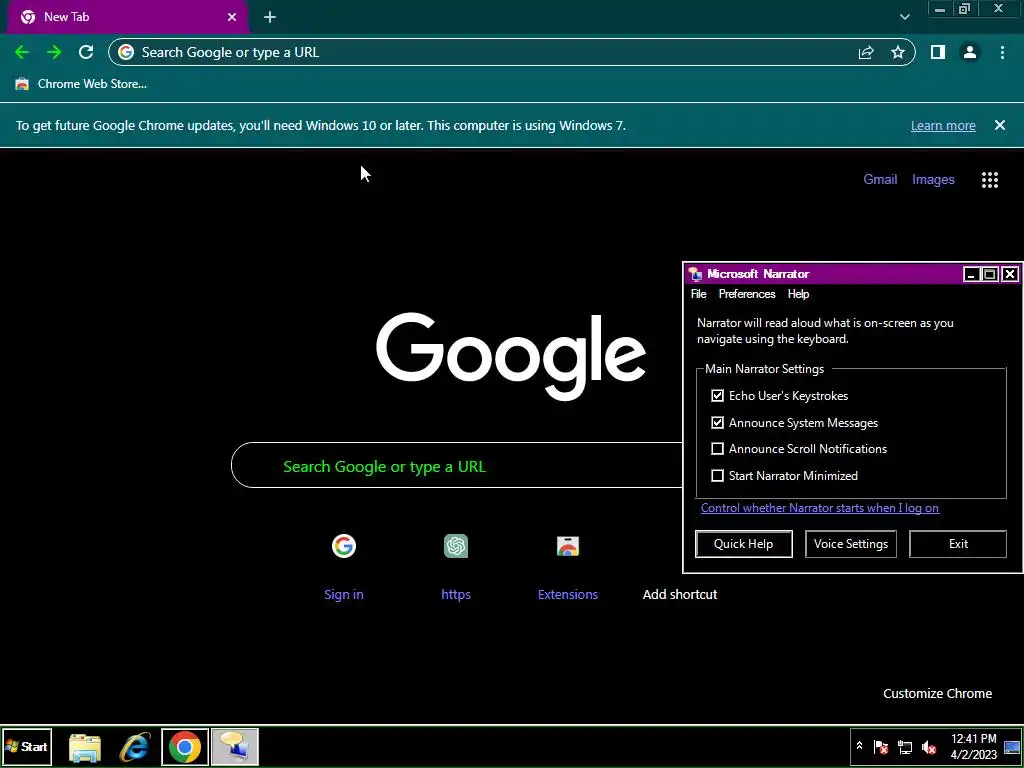Switch to Chrome via taskbar icon
This screenshot has height=768, width=1024.
tap(185, 747)
